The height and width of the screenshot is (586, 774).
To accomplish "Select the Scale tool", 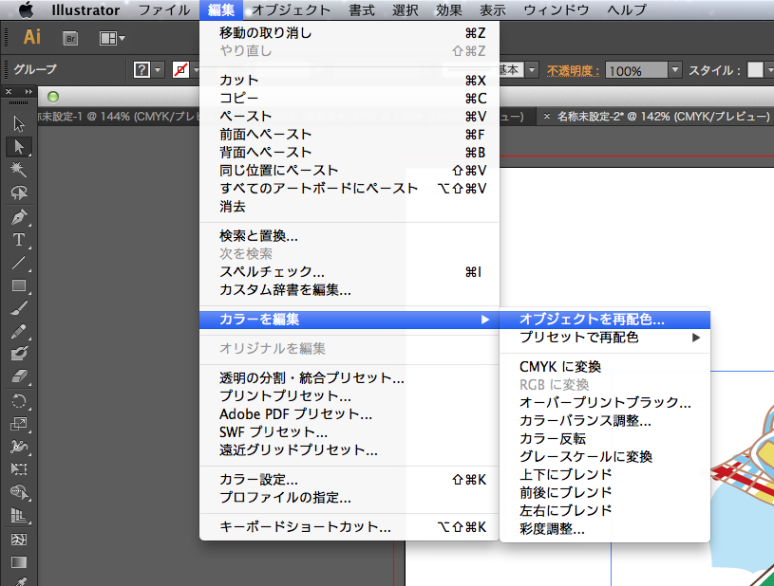I will pyautogui.click(x=19, y=424).
